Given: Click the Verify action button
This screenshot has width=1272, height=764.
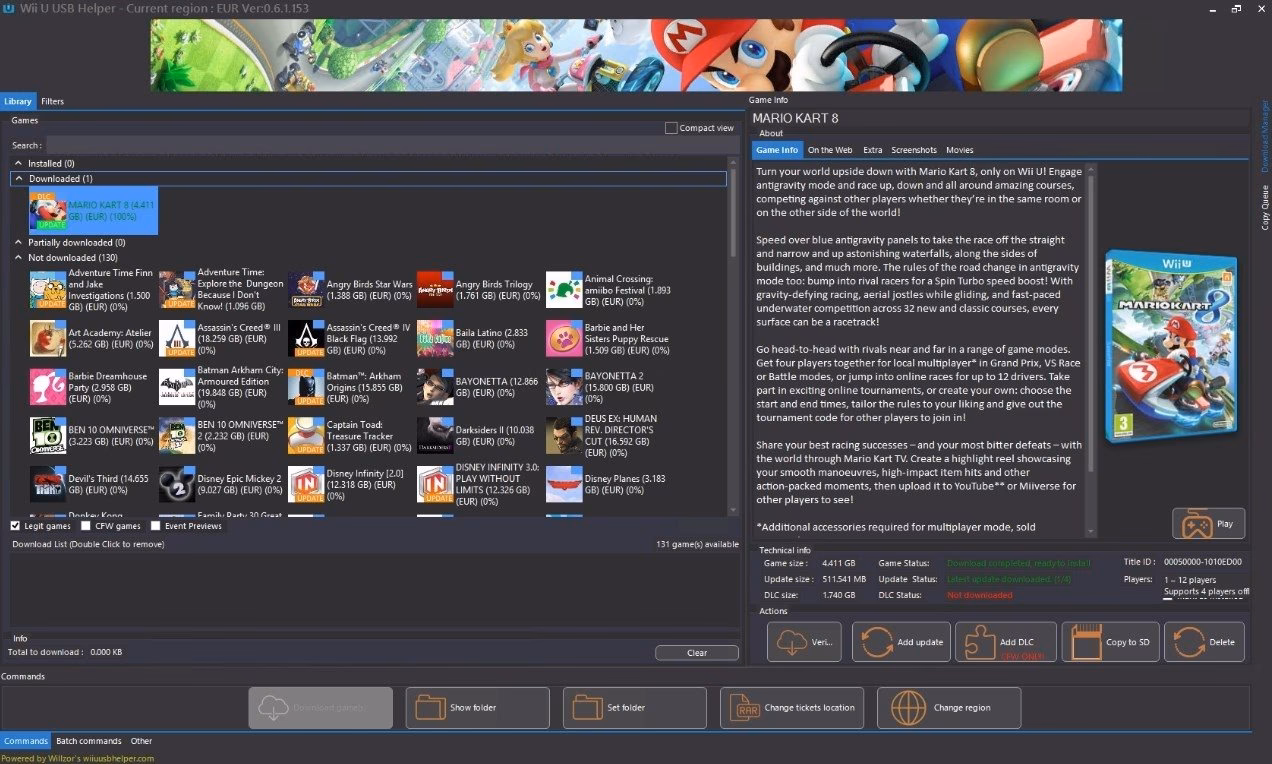Looking at the screenshot, I should pyautogui.click(x=804, y=642).
